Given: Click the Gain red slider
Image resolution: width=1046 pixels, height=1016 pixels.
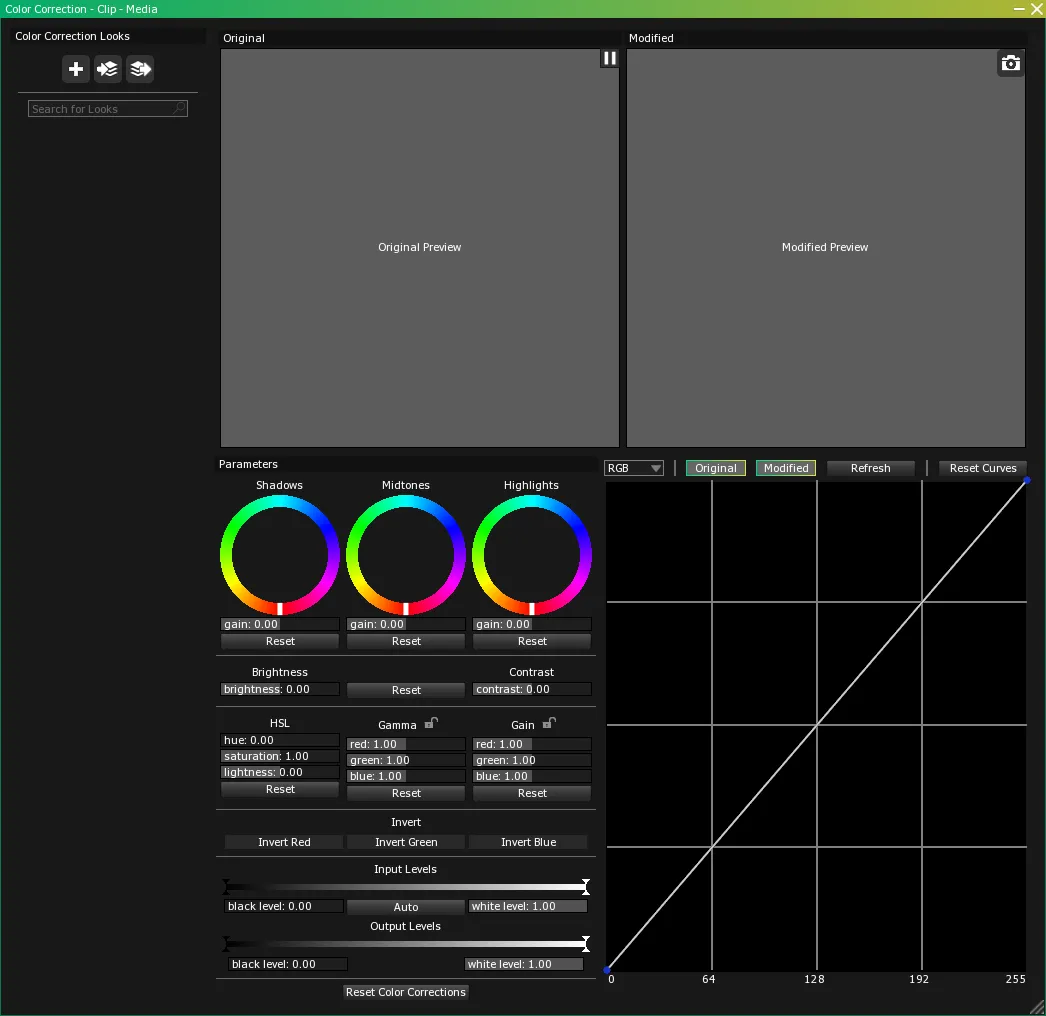Looking at the screenshot, I should click(x=532, y=744).
